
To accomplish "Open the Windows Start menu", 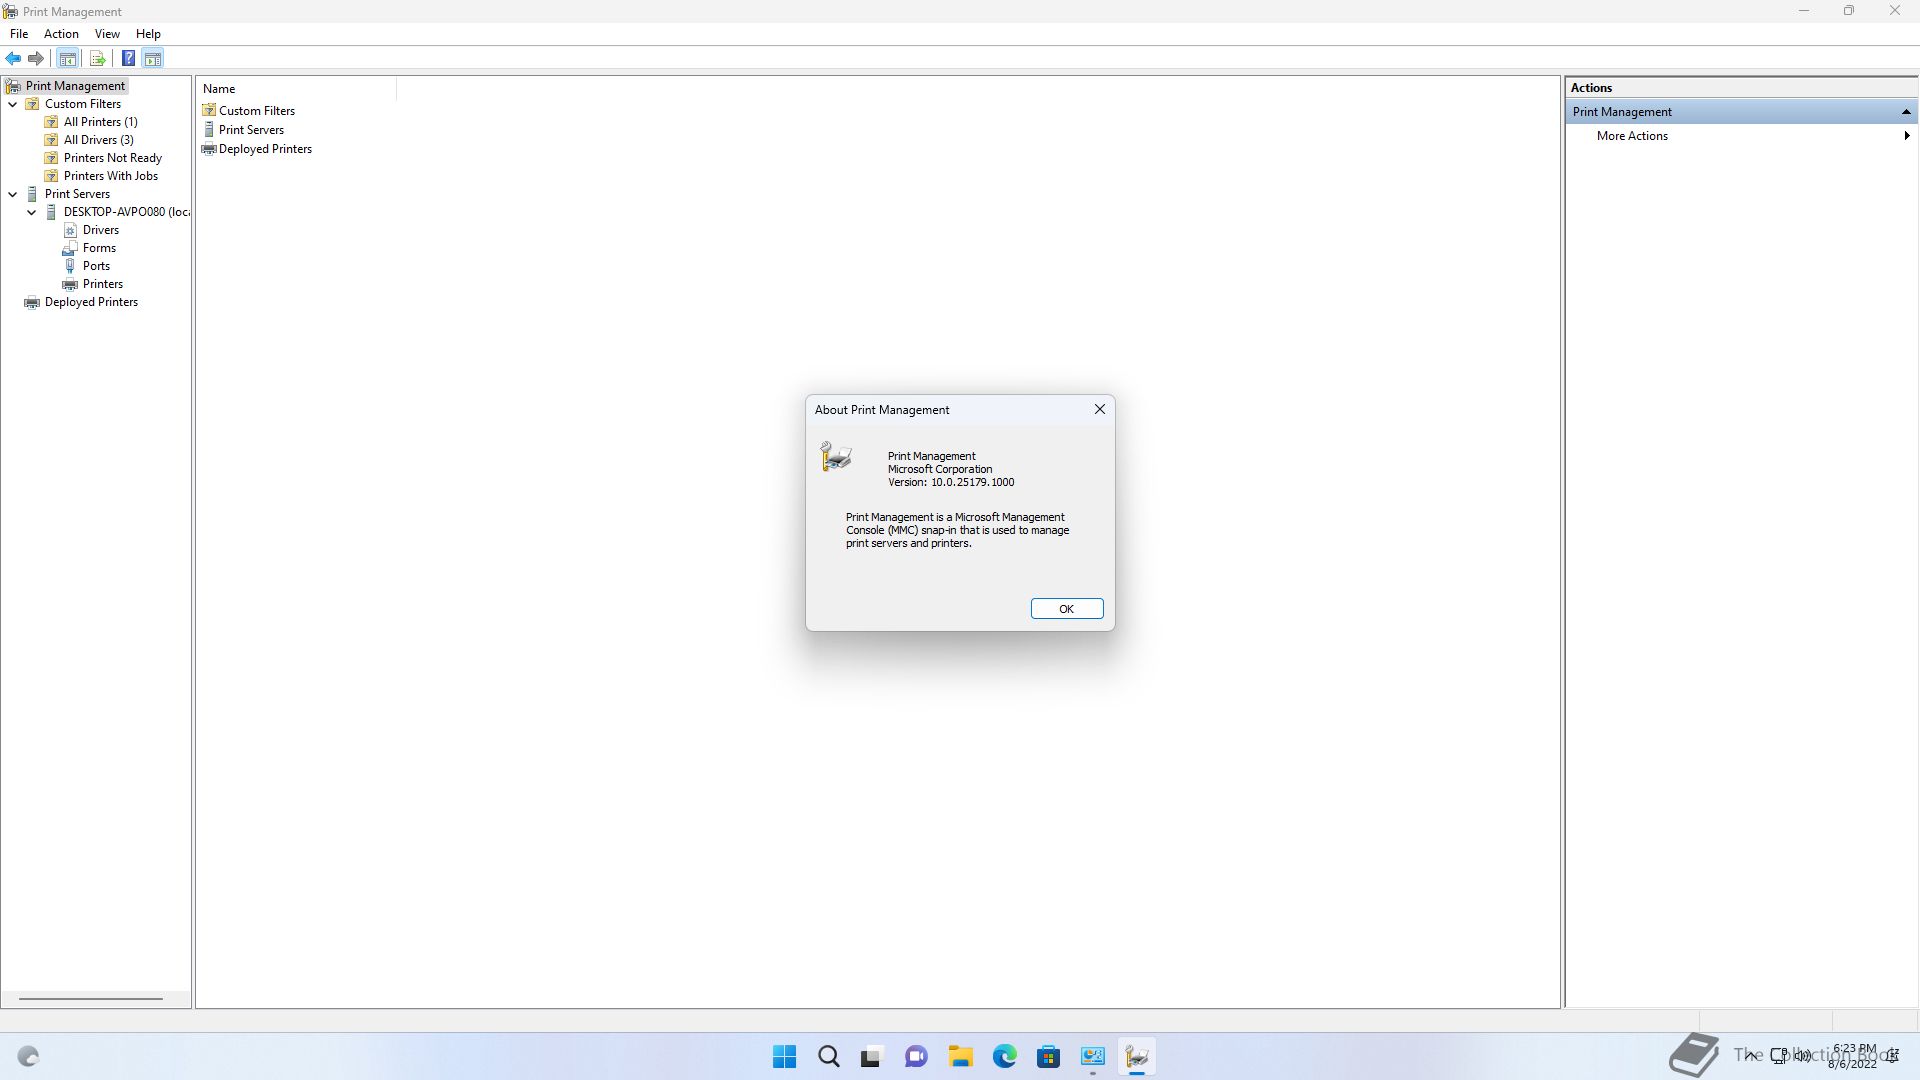I will [x=785, y=1056].
